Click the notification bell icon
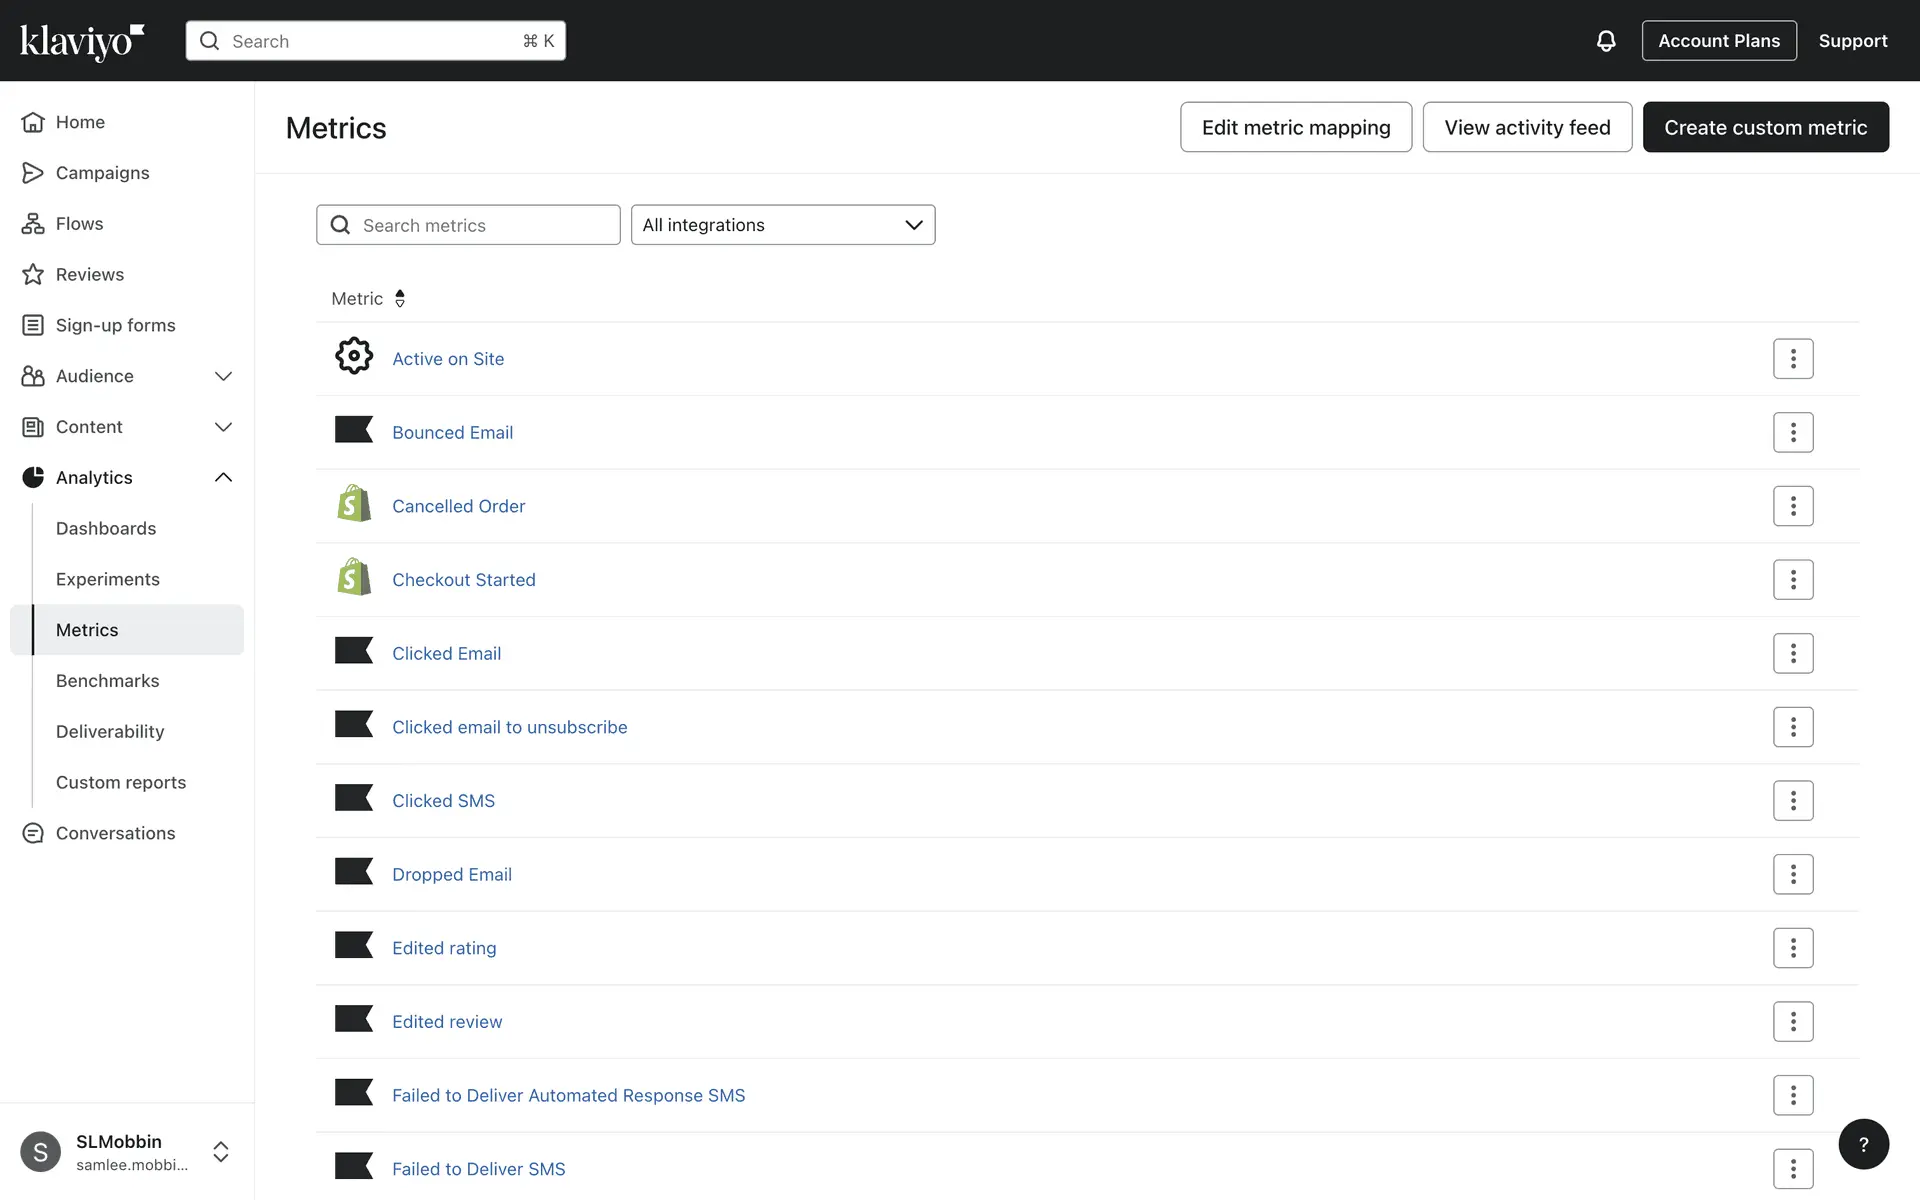 click(1605, 41)
